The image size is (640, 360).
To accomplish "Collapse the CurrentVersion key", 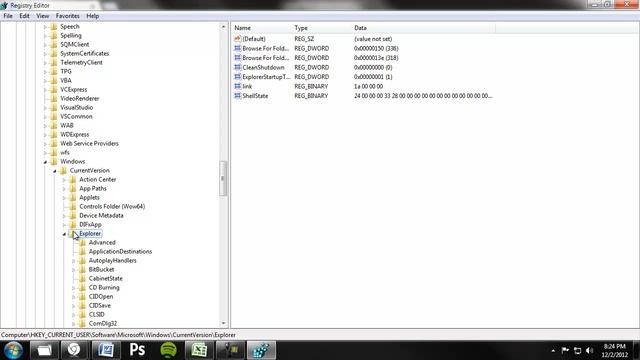I will point(55,171).
